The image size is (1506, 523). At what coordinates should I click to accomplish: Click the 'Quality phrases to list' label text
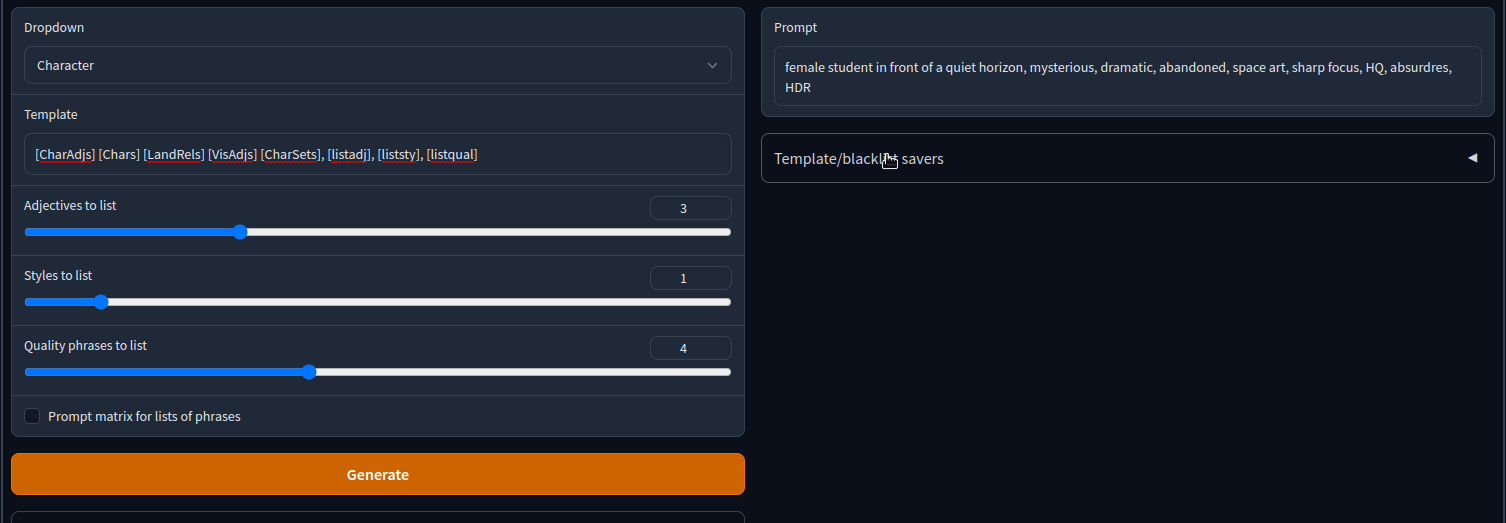(85, 345)
